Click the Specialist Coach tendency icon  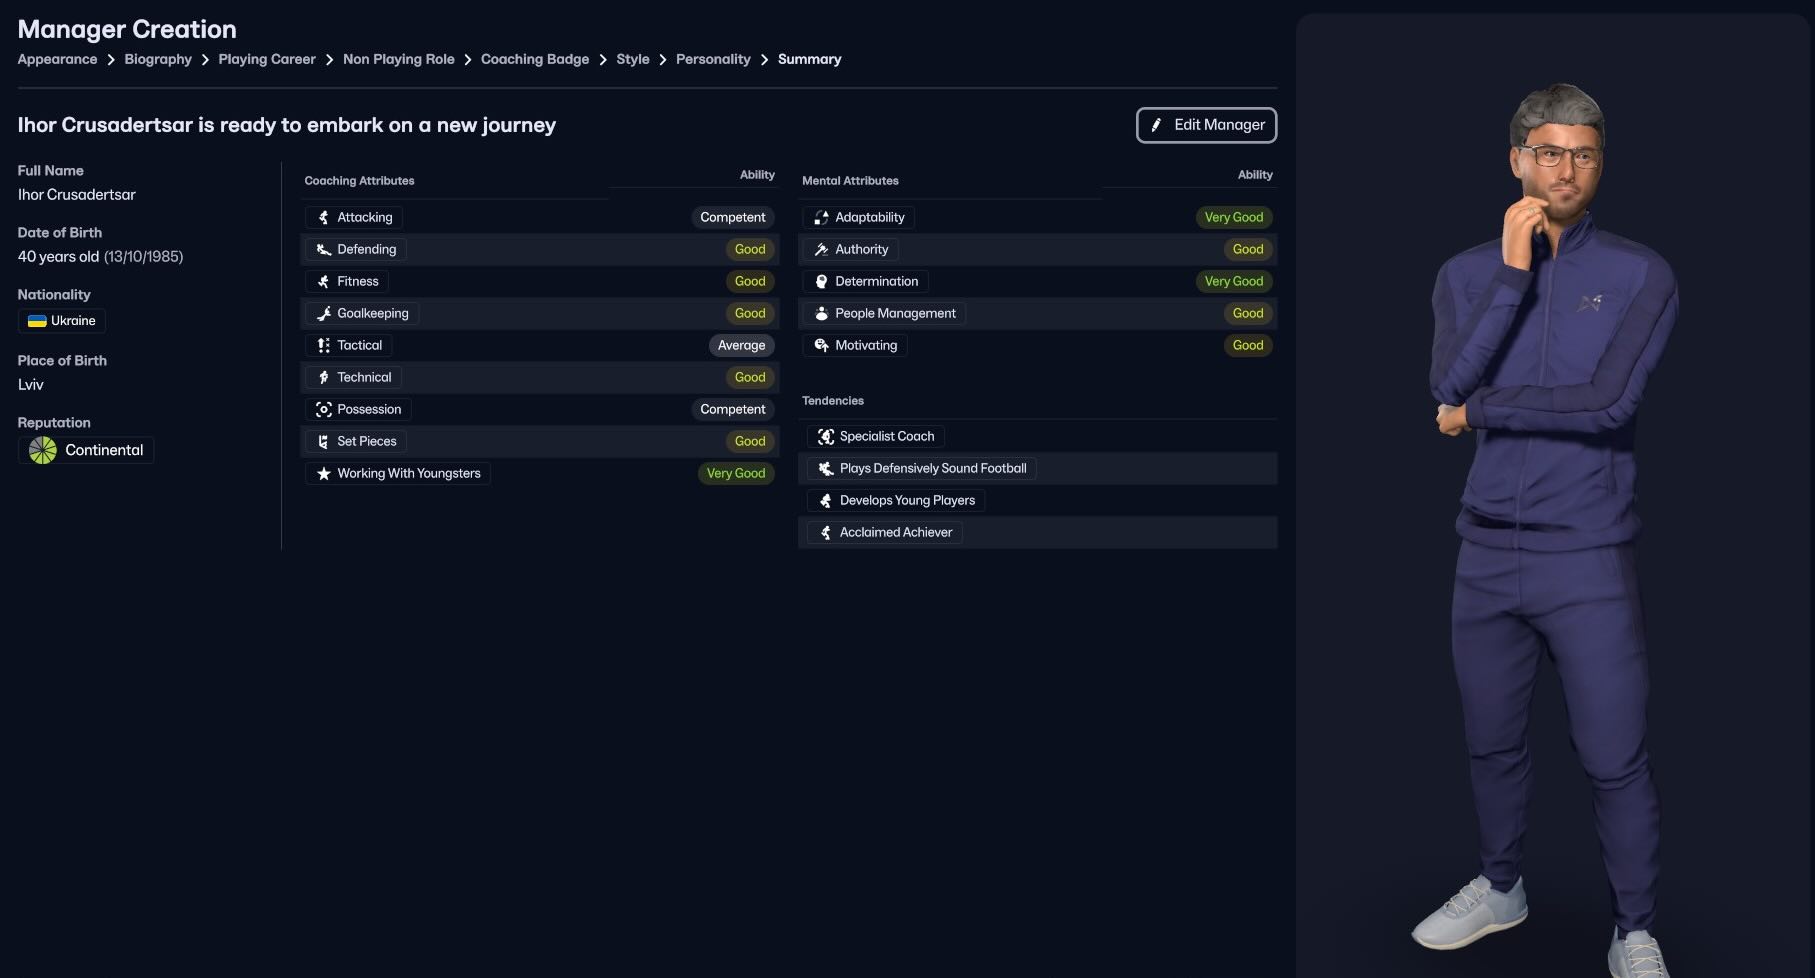click(x=826, y=436)
